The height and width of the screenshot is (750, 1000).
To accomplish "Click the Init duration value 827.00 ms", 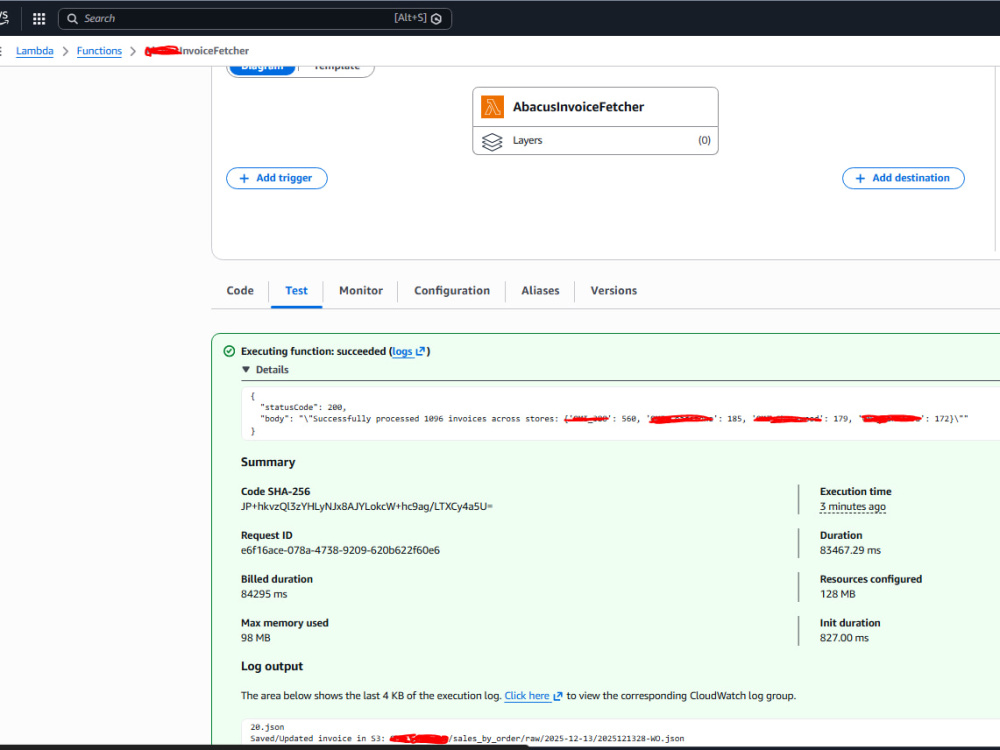I will [x=844, y=638].
